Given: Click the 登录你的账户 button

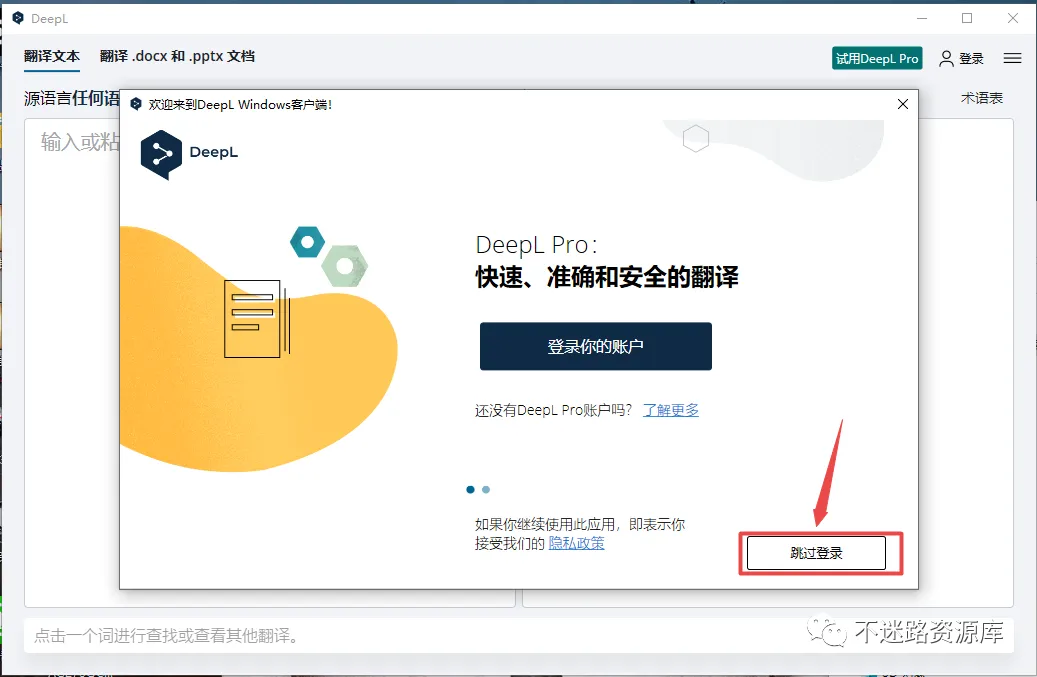Looking at the screenshot, I should click(596, 346).
